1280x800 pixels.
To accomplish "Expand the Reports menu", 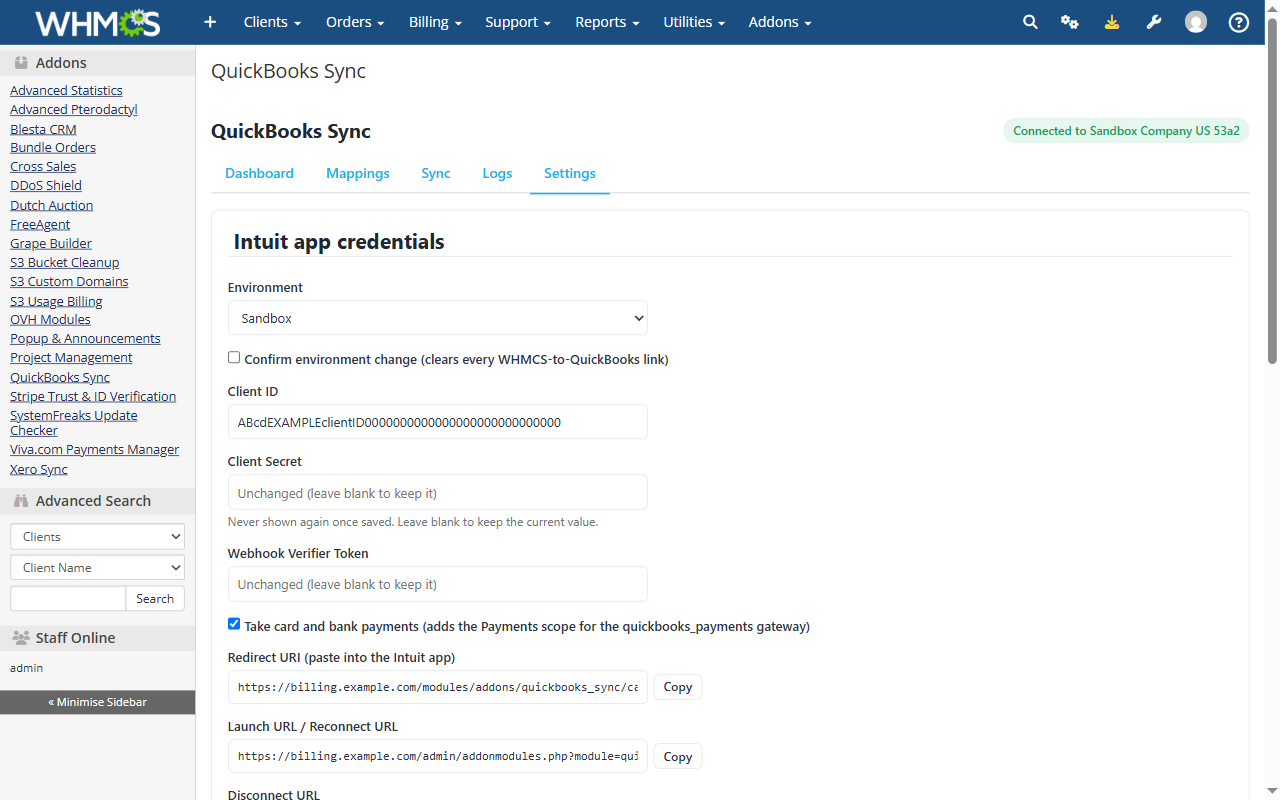I will [607, 22].
